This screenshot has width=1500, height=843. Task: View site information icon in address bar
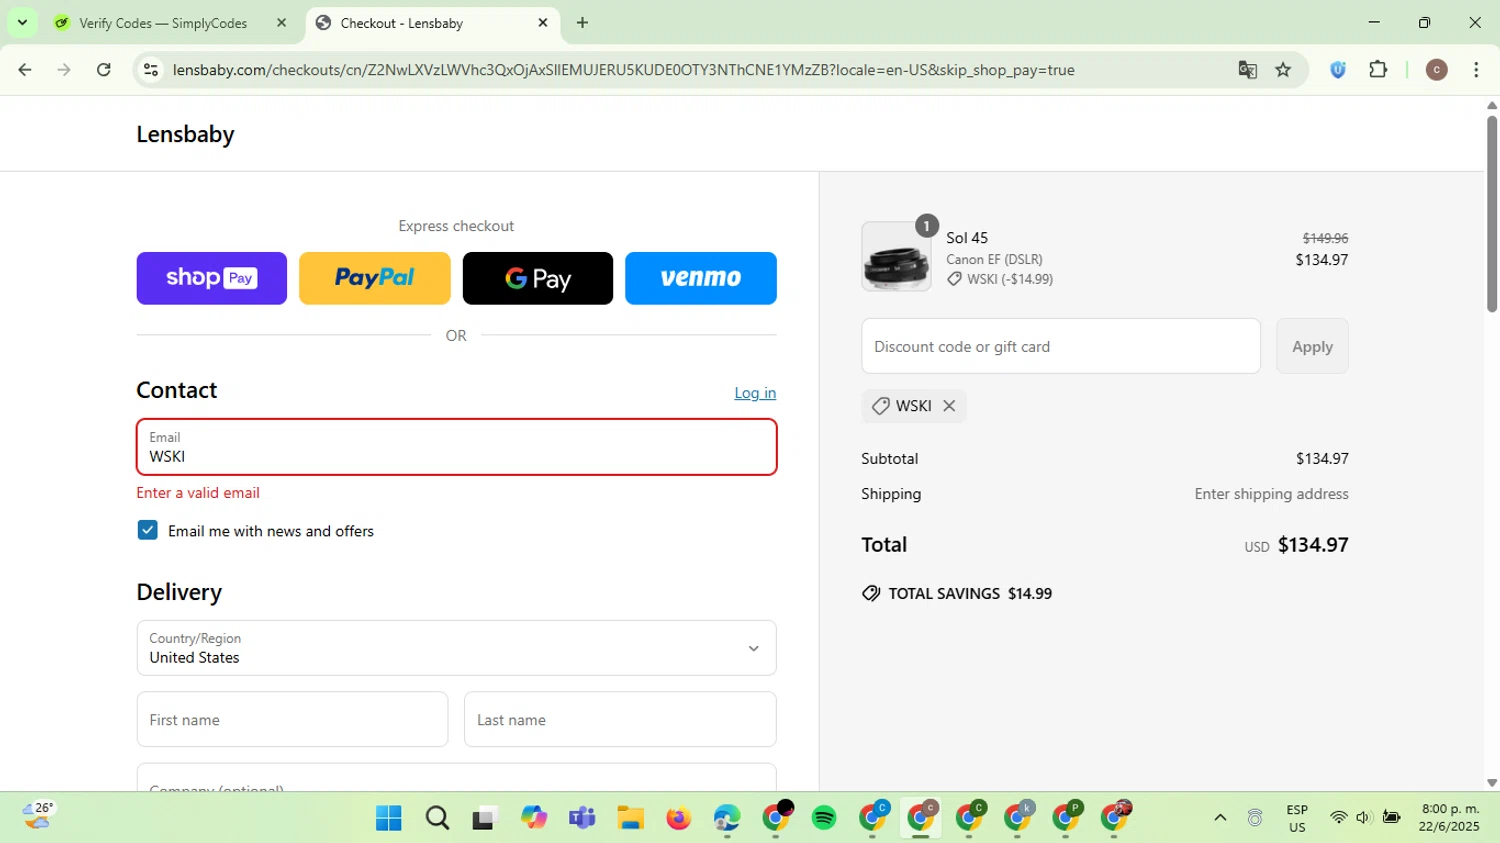point(151,70)
